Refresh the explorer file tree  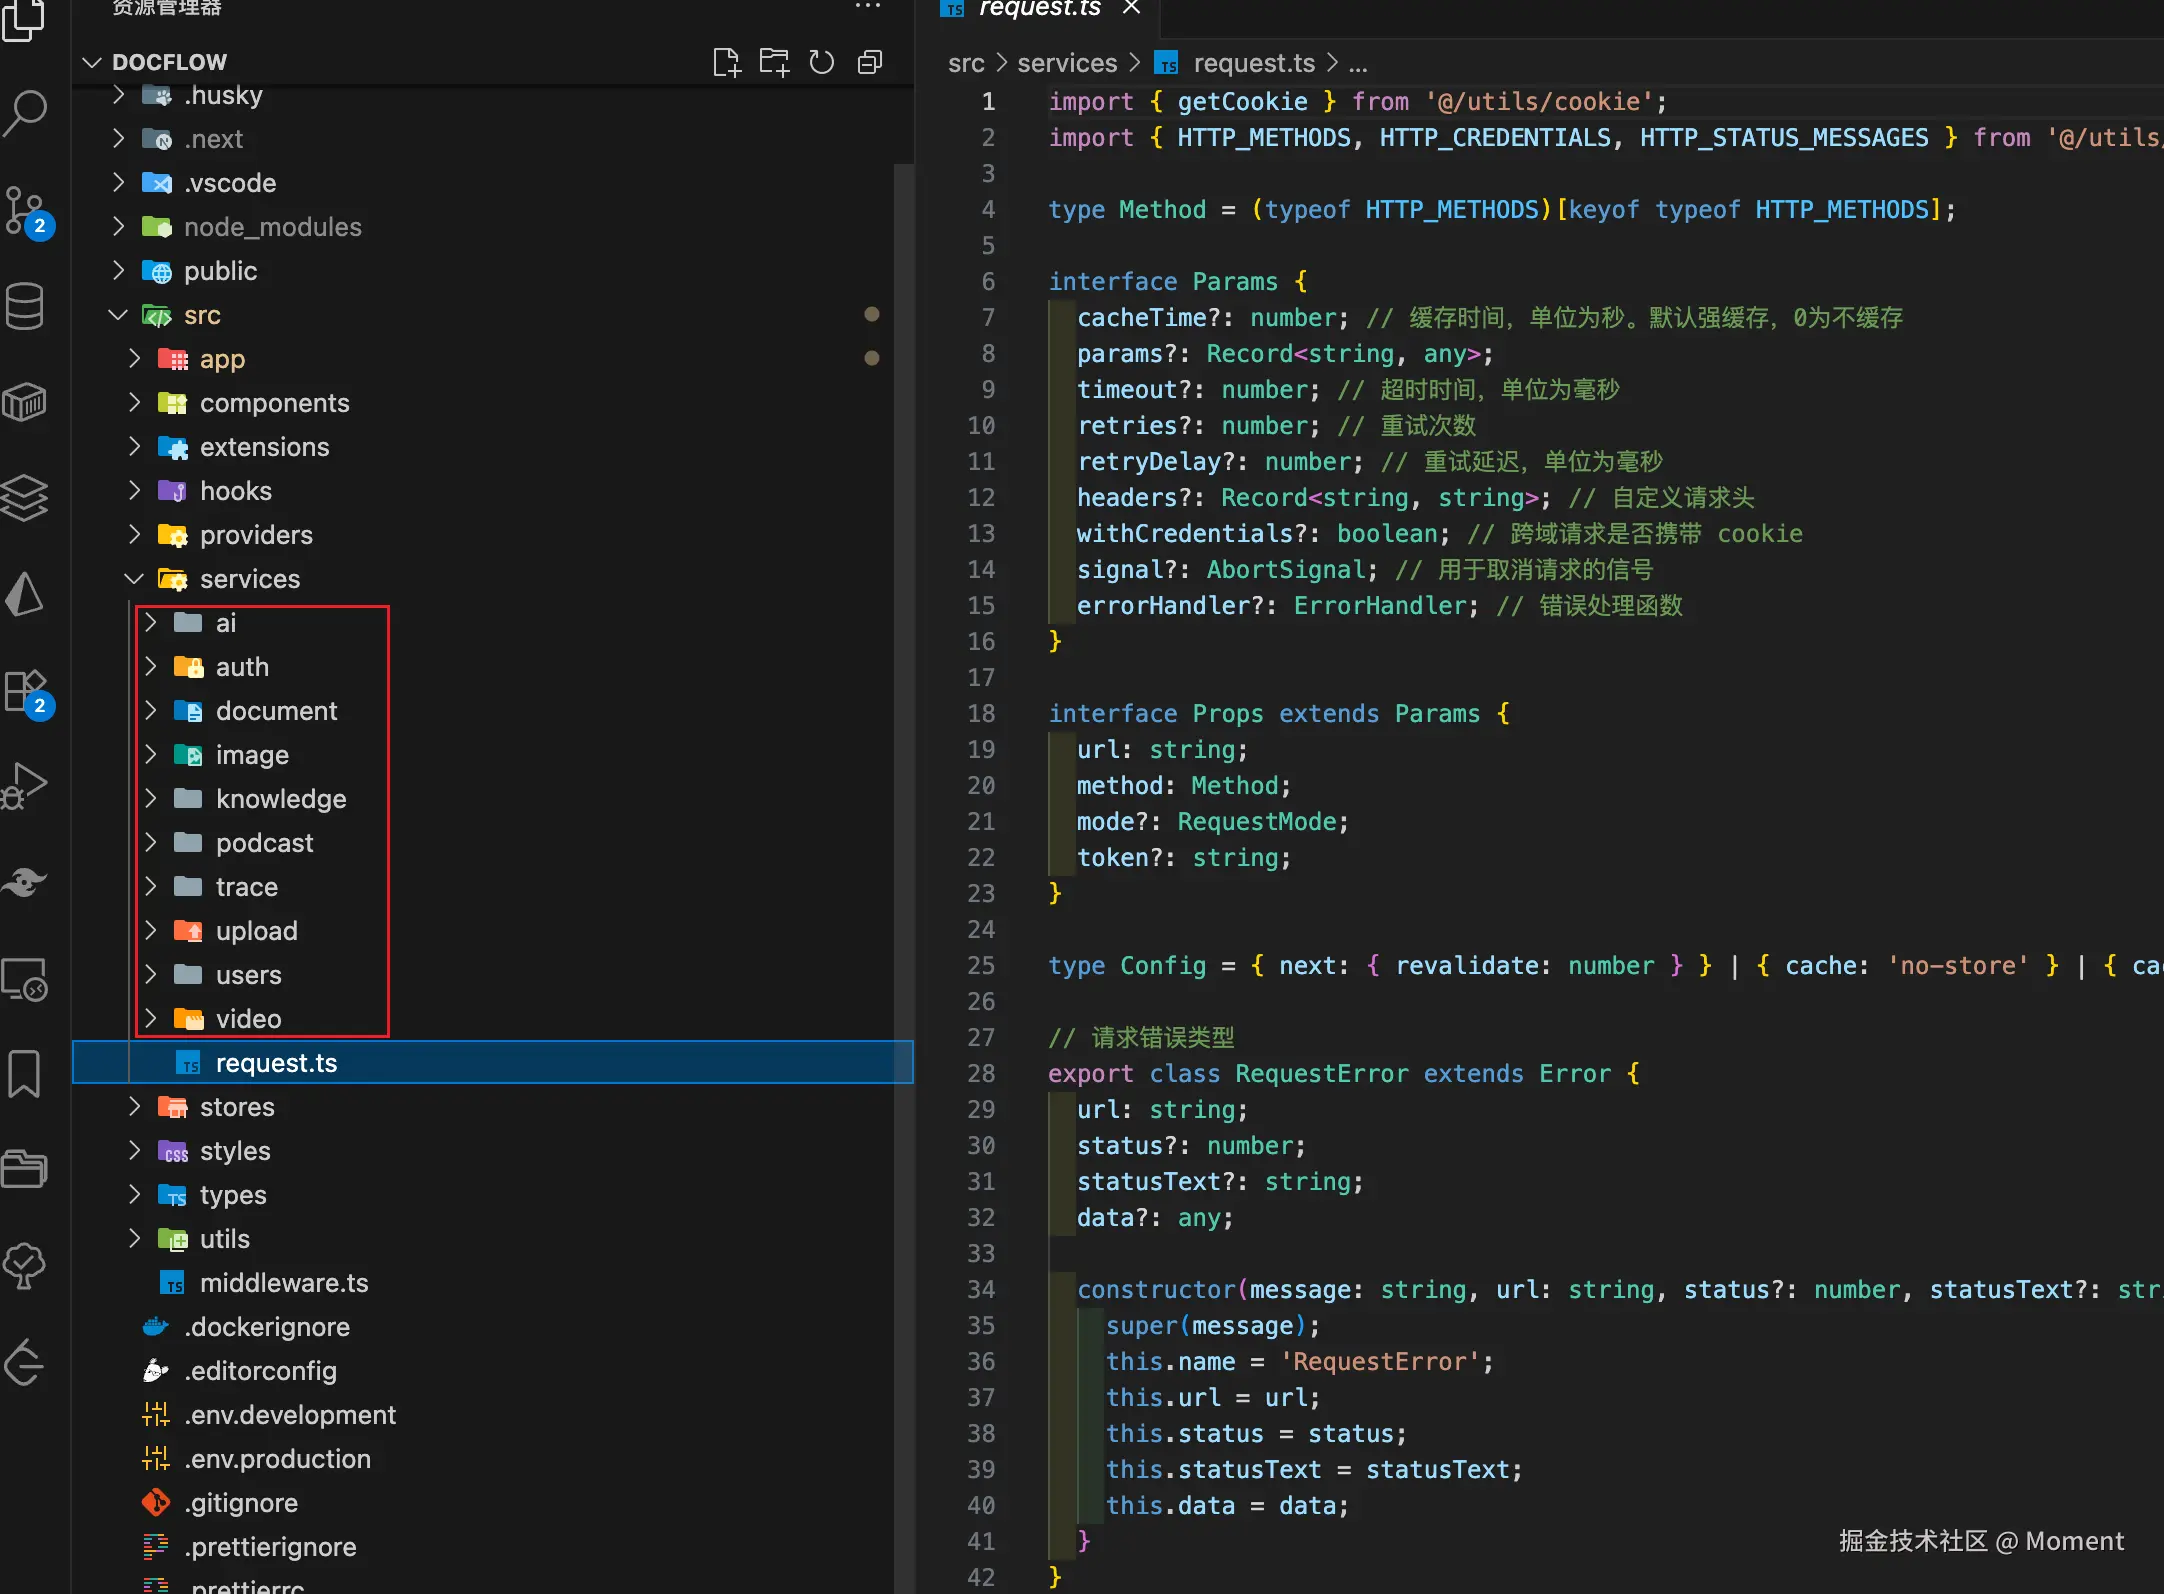(x=822, y=62)
